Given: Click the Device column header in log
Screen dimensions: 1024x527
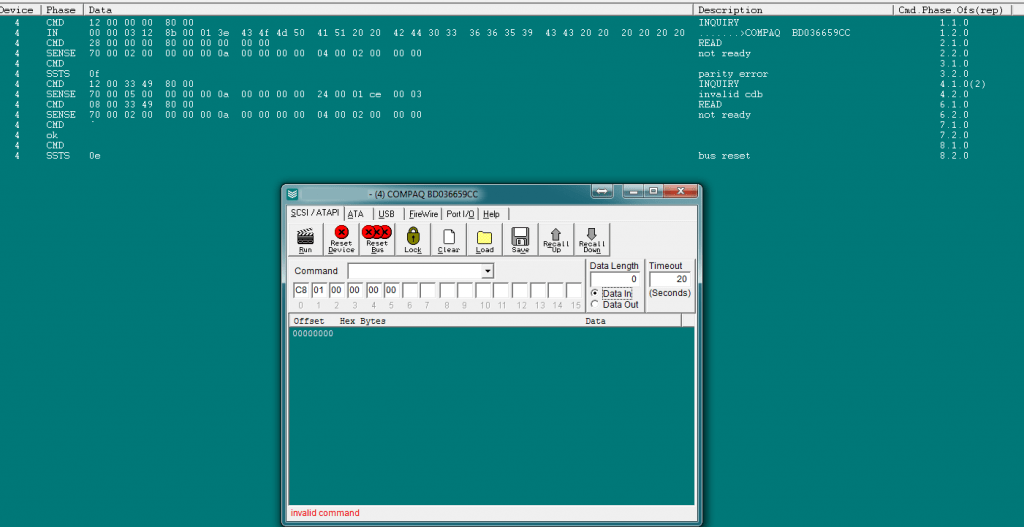Looking at the screenshot, I should pos(17,10).
